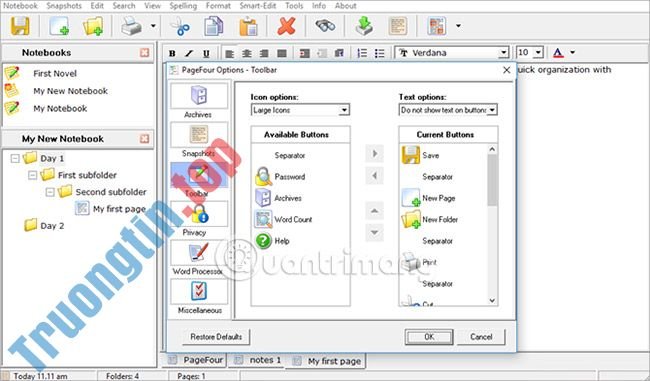Open the Privacy options category
650x381 pixels.
coord(199,219)
